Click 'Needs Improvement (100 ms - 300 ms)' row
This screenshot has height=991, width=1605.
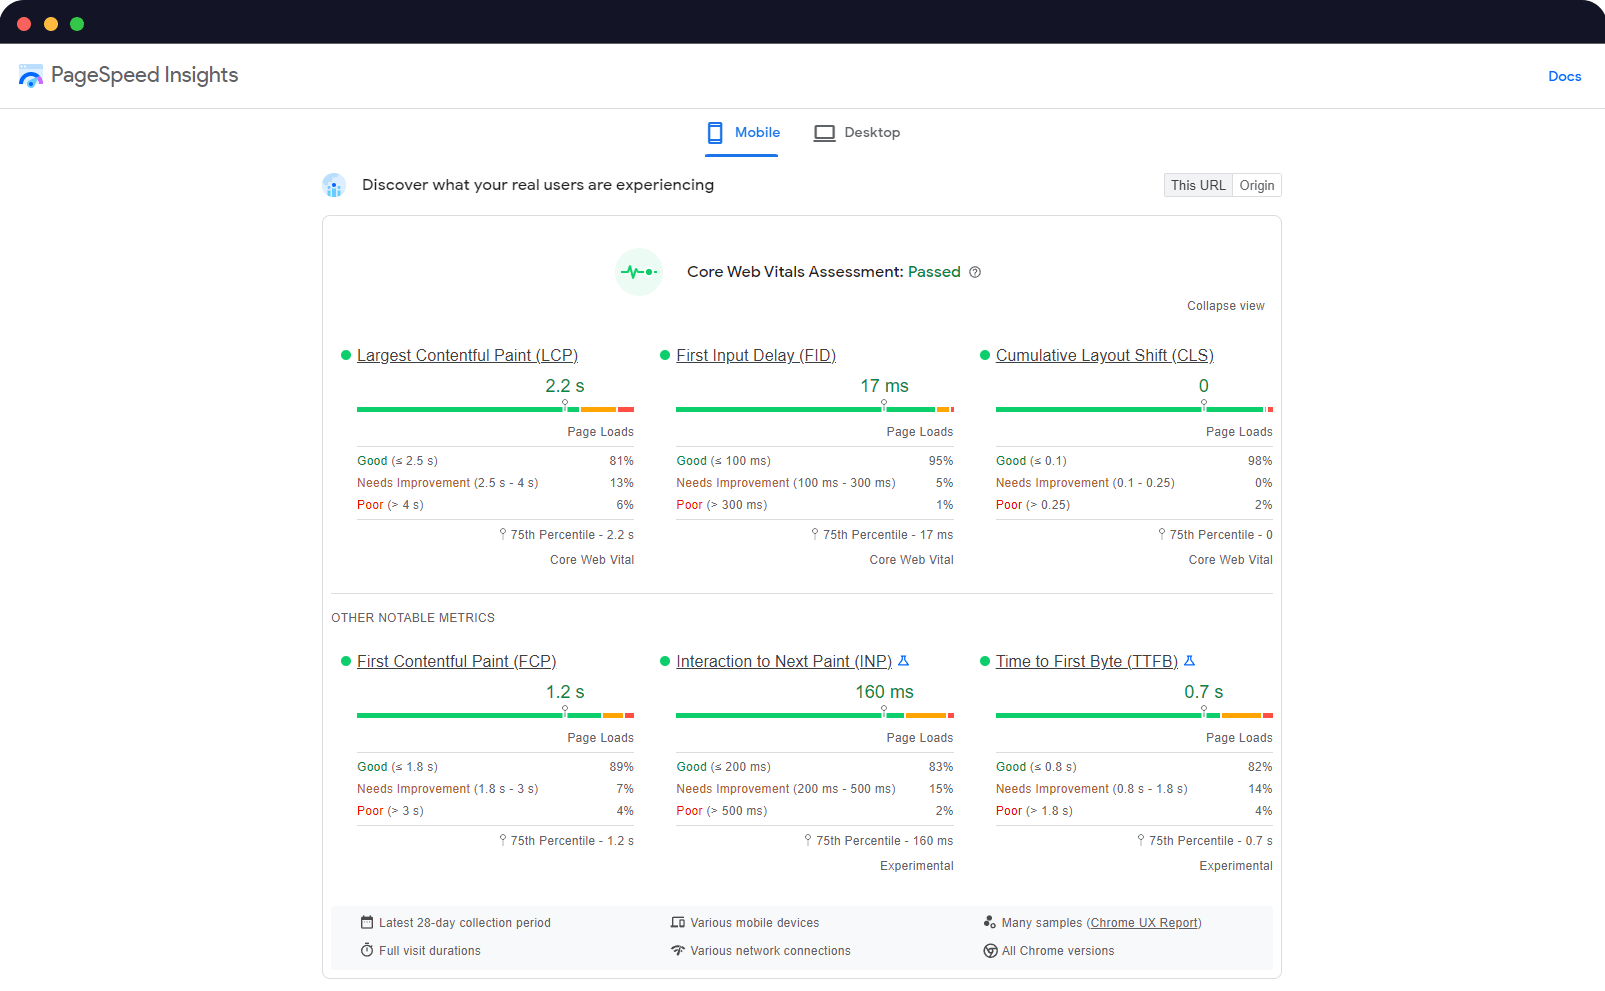click(815, 483)
